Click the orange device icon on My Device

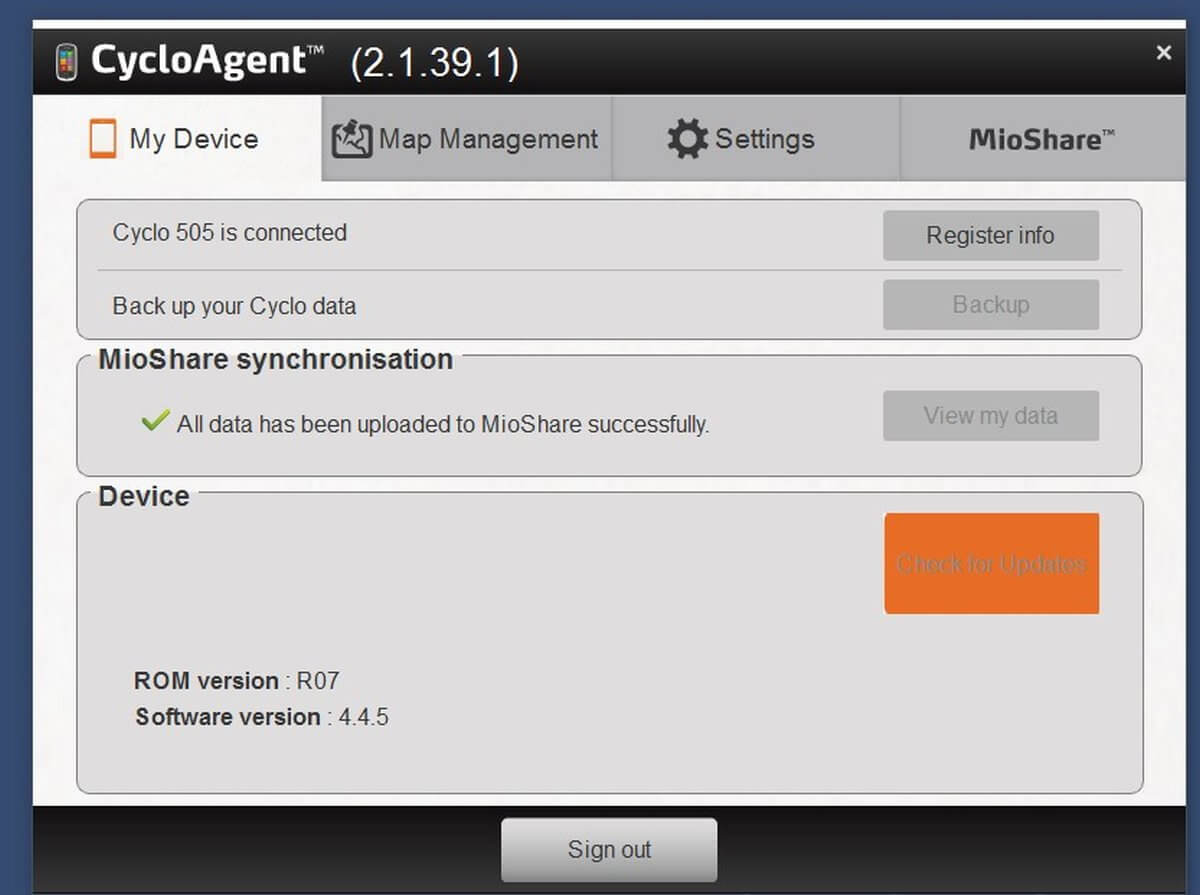pyautogui.click(x=102, y=138)
